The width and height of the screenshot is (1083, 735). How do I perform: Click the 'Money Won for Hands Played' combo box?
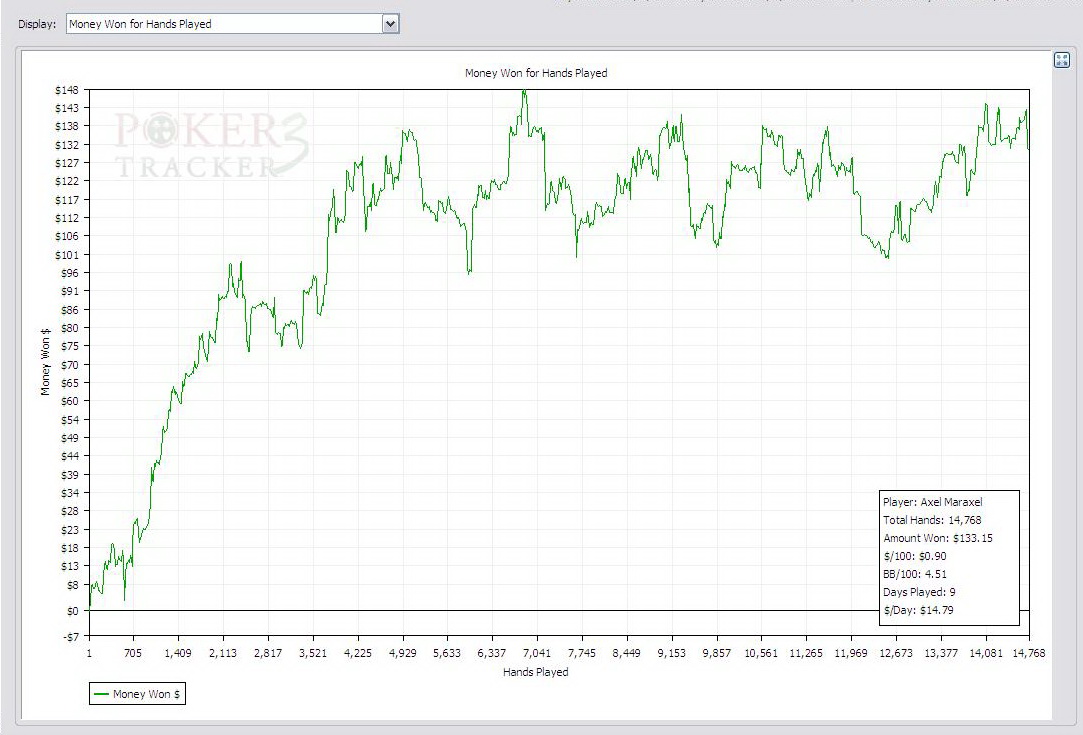(x=224, y=24)
